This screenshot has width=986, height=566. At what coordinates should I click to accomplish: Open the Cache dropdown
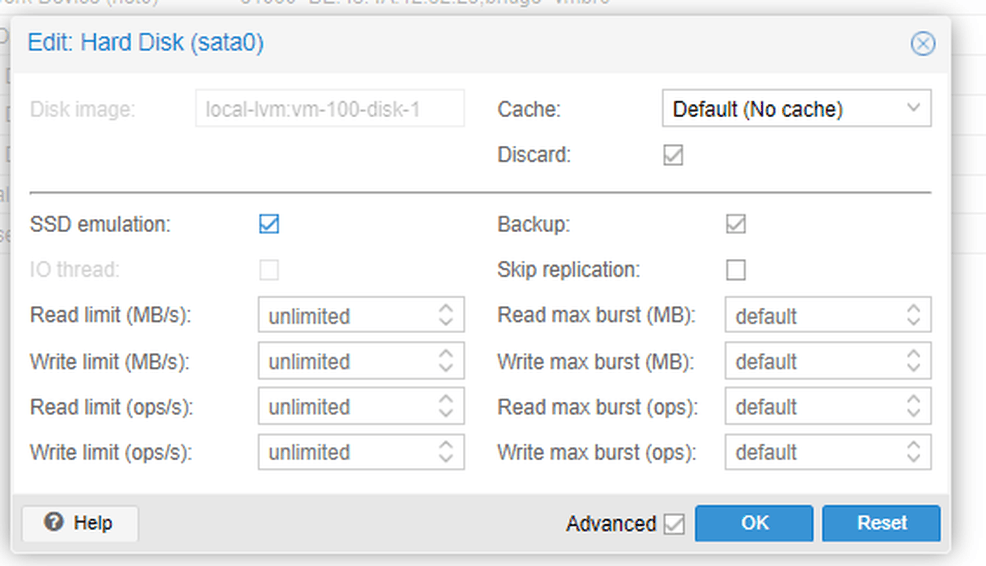[796, 109]
